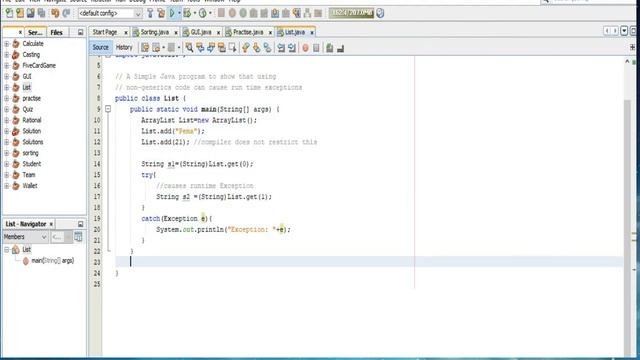The image size is (640, 360).
Task: Select the Student project
Action: (x=31, y=164)
